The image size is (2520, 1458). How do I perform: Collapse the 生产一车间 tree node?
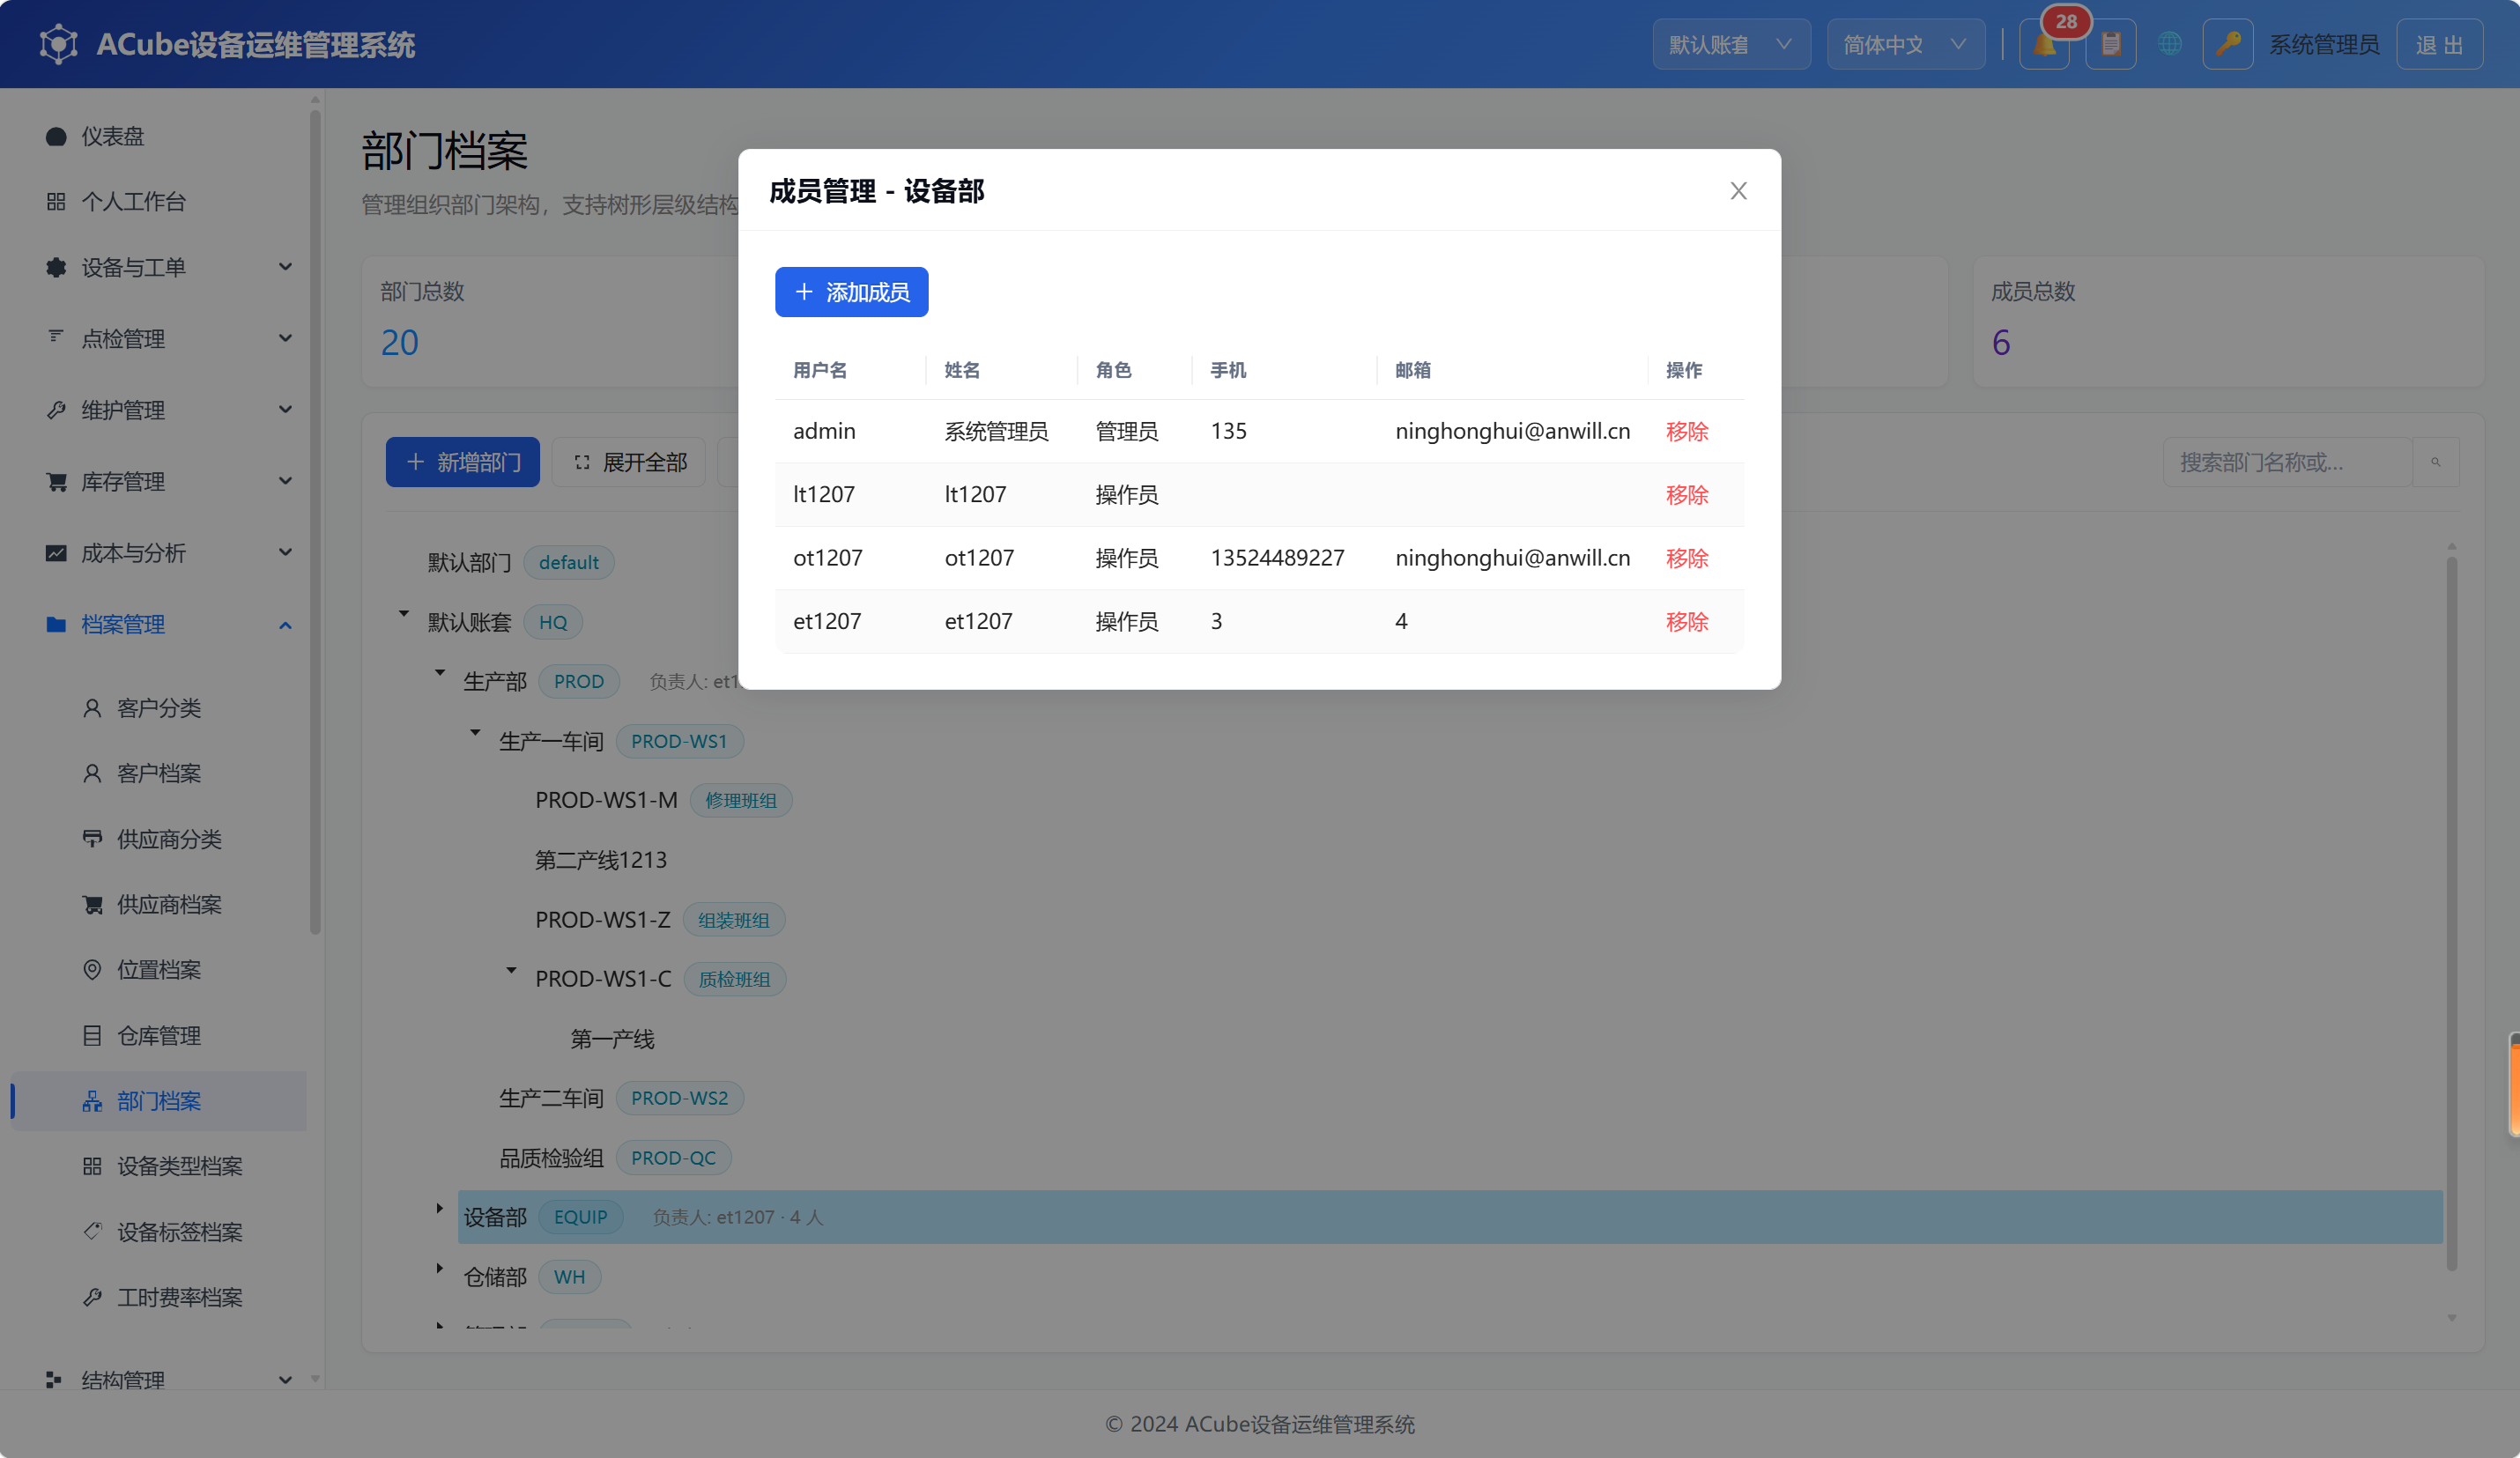coord(475,732)
